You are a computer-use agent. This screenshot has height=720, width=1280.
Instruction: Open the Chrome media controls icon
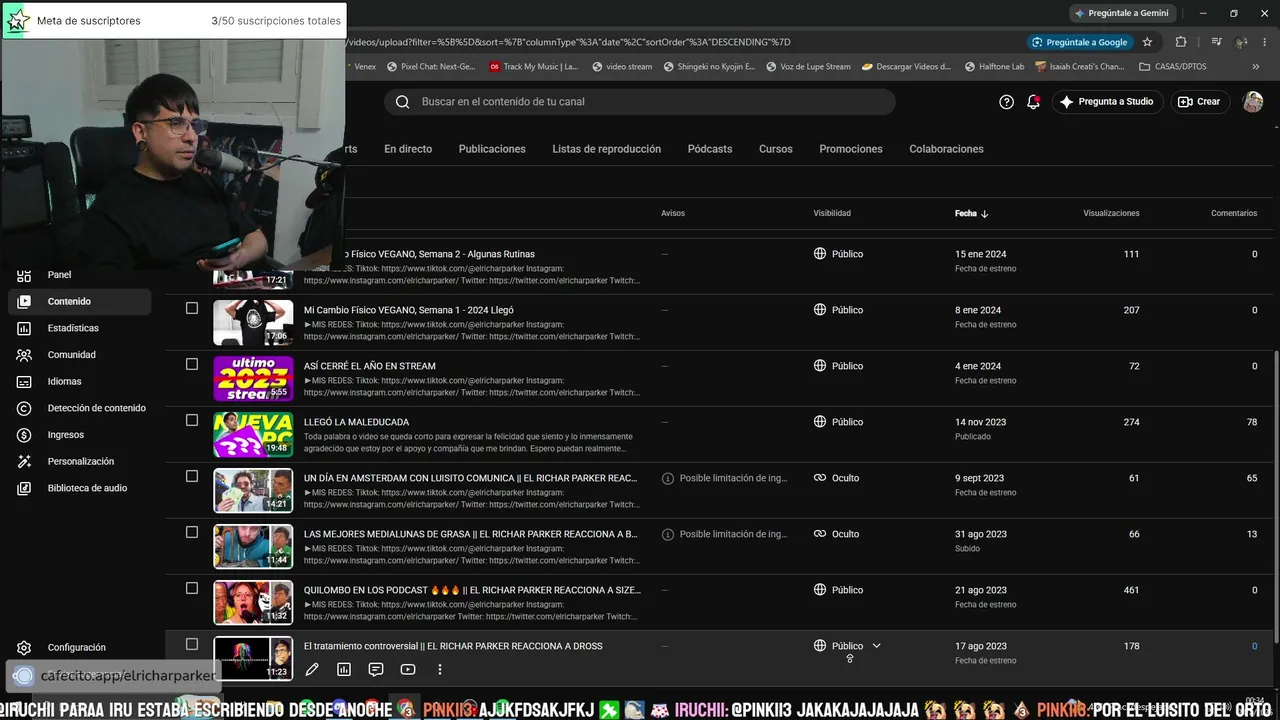click(x=1216, y=42)
